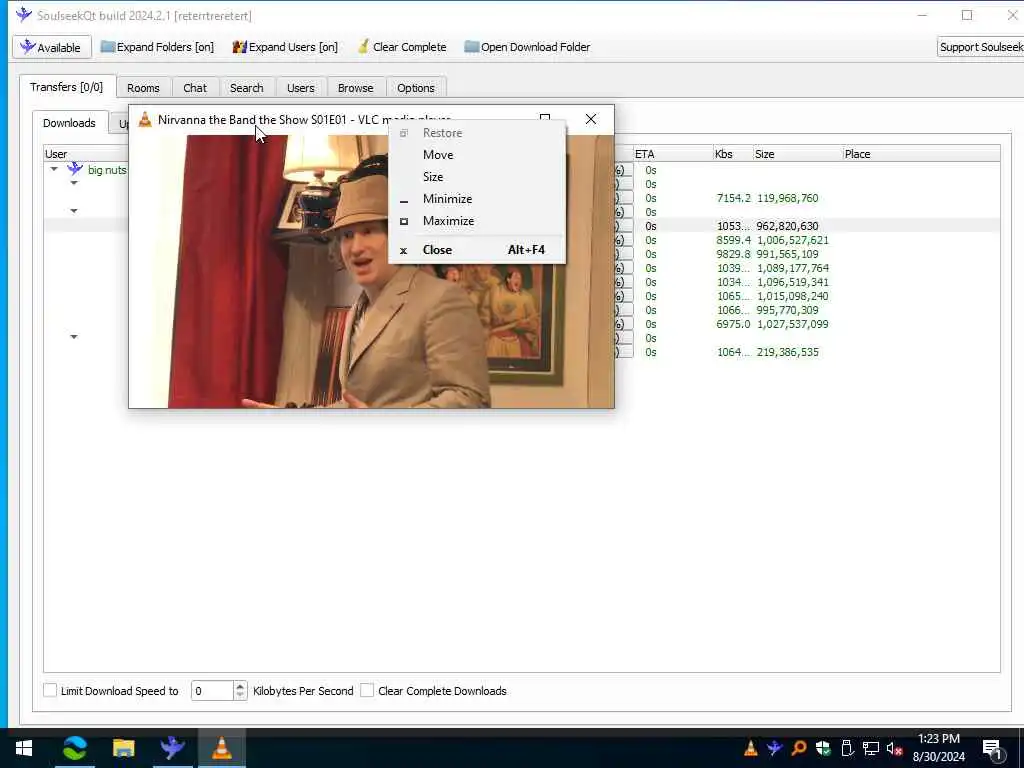Click the Kbs value 9829.8
The image size is (1024, 768).
[733, 254]
